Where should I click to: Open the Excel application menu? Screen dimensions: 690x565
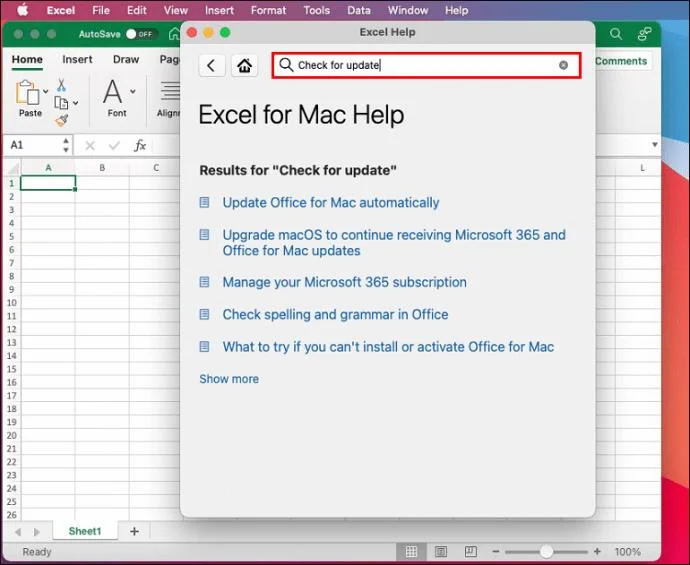(x=61, y=10)
